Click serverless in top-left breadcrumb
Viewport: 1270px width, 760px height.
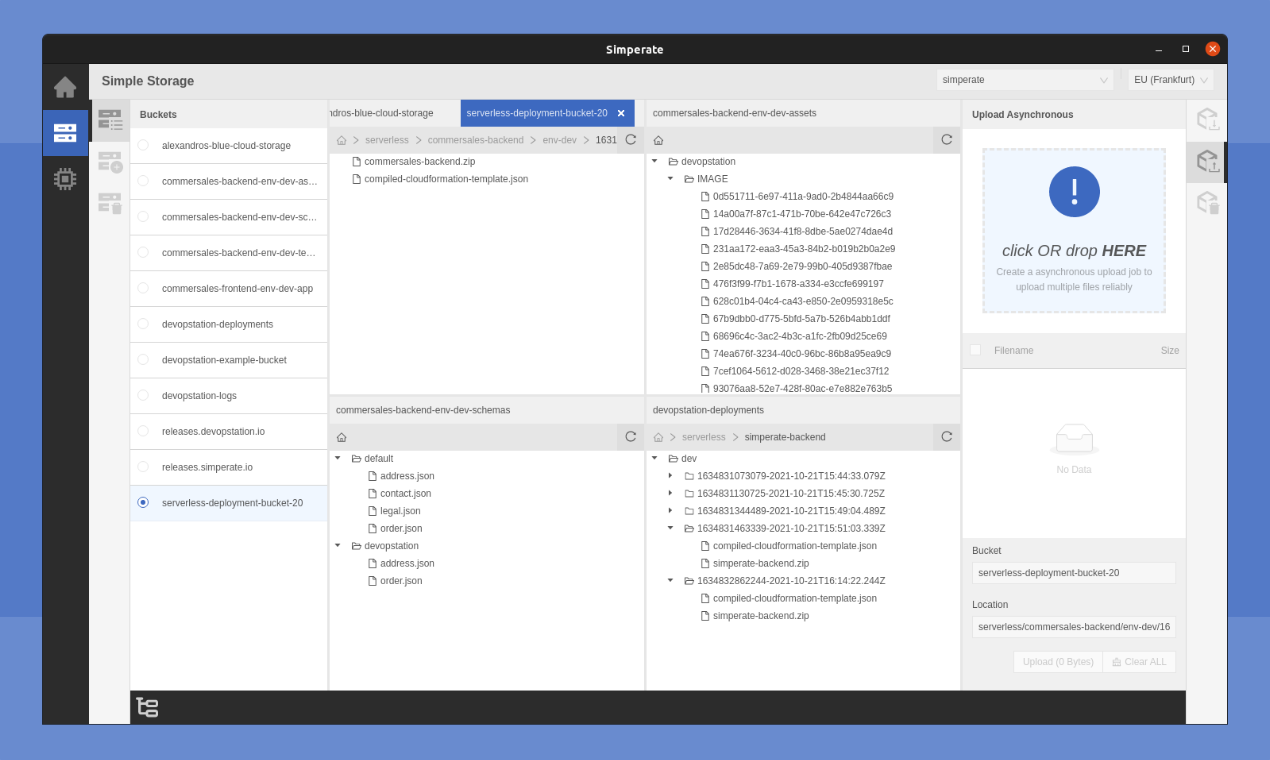click(387, 140)
